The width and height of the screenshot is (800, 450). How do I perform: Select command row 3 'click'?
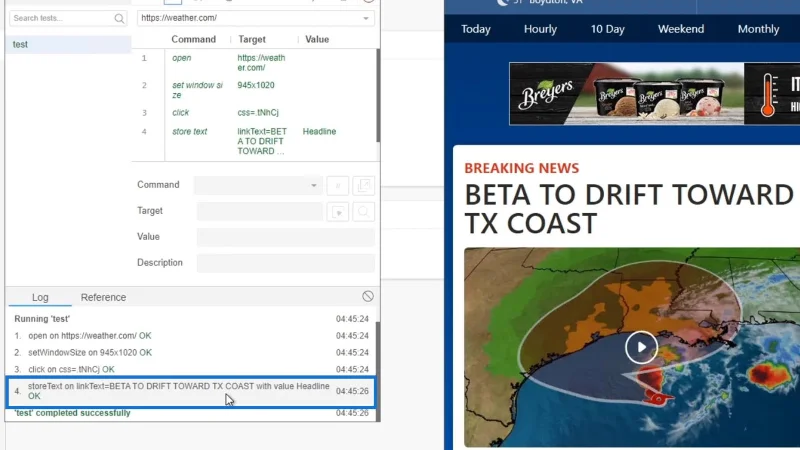pyautogui.click(x=255, y=112)
